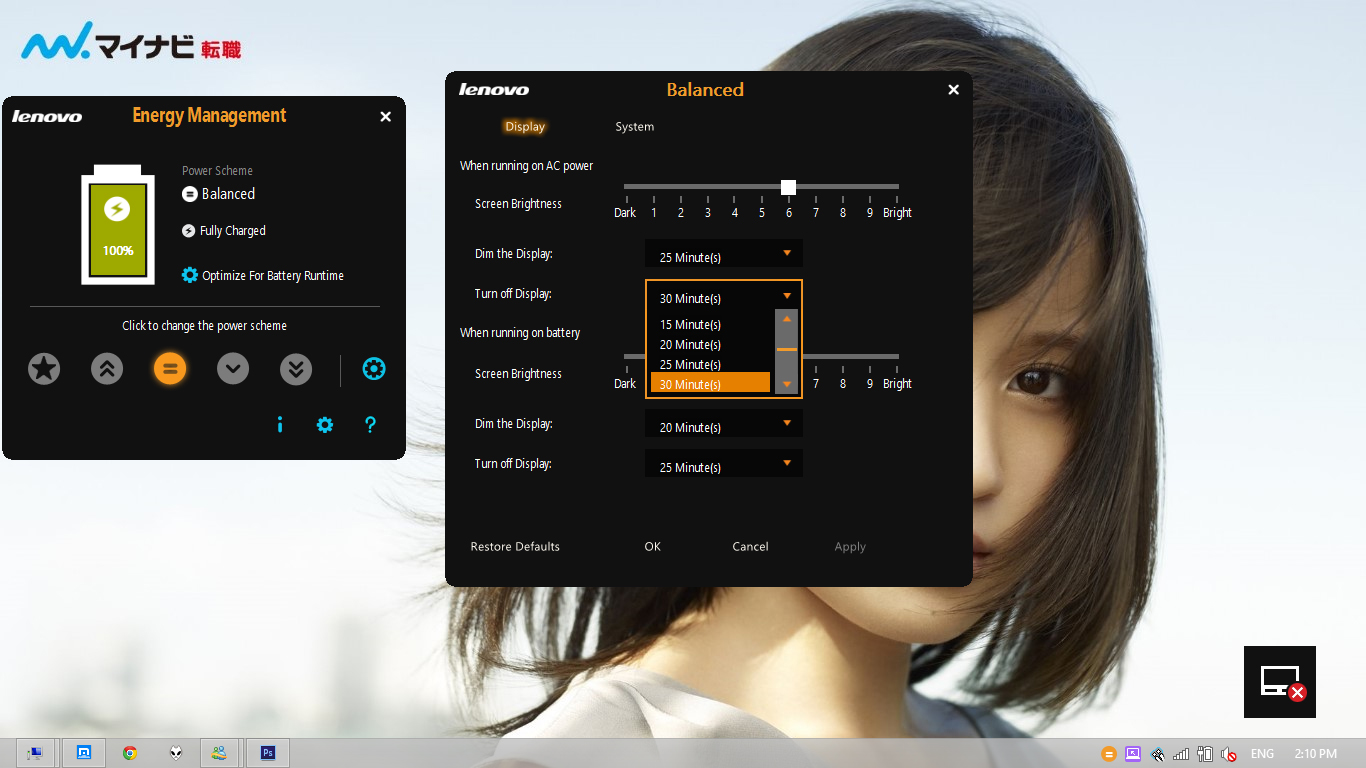Click the 2:10 PM taskbar clock

pyautogui.click(x=1315, y=754)
